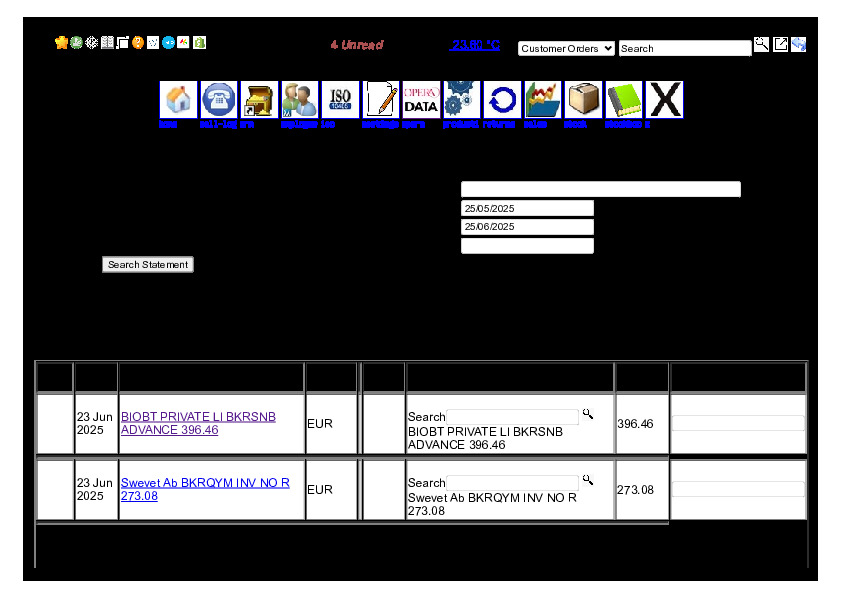Click the yellow star favorites icon
The image size is (842, 595).
[x=61, y=43]
